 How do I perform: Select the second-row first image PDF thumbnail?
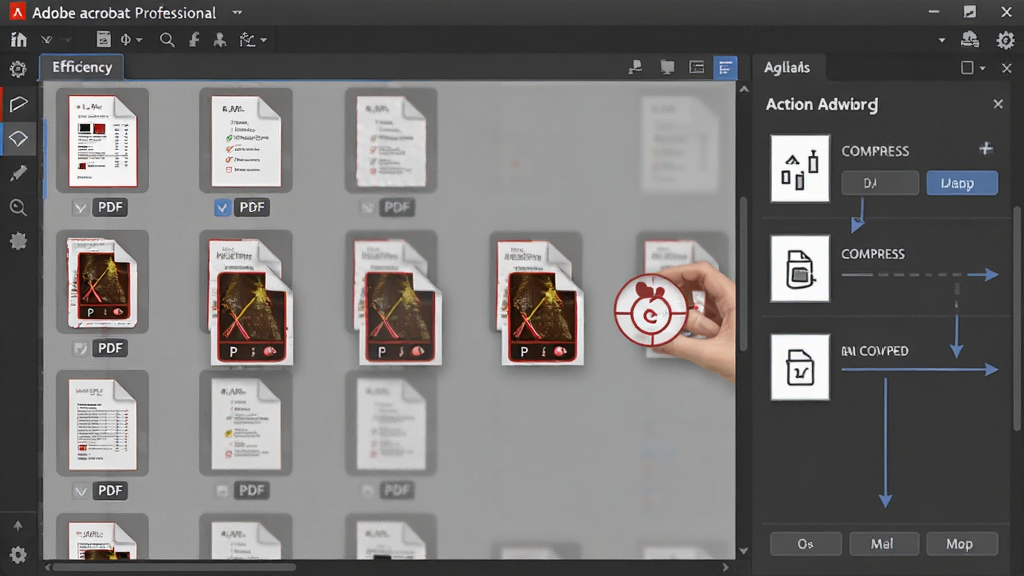pos(103,282)
